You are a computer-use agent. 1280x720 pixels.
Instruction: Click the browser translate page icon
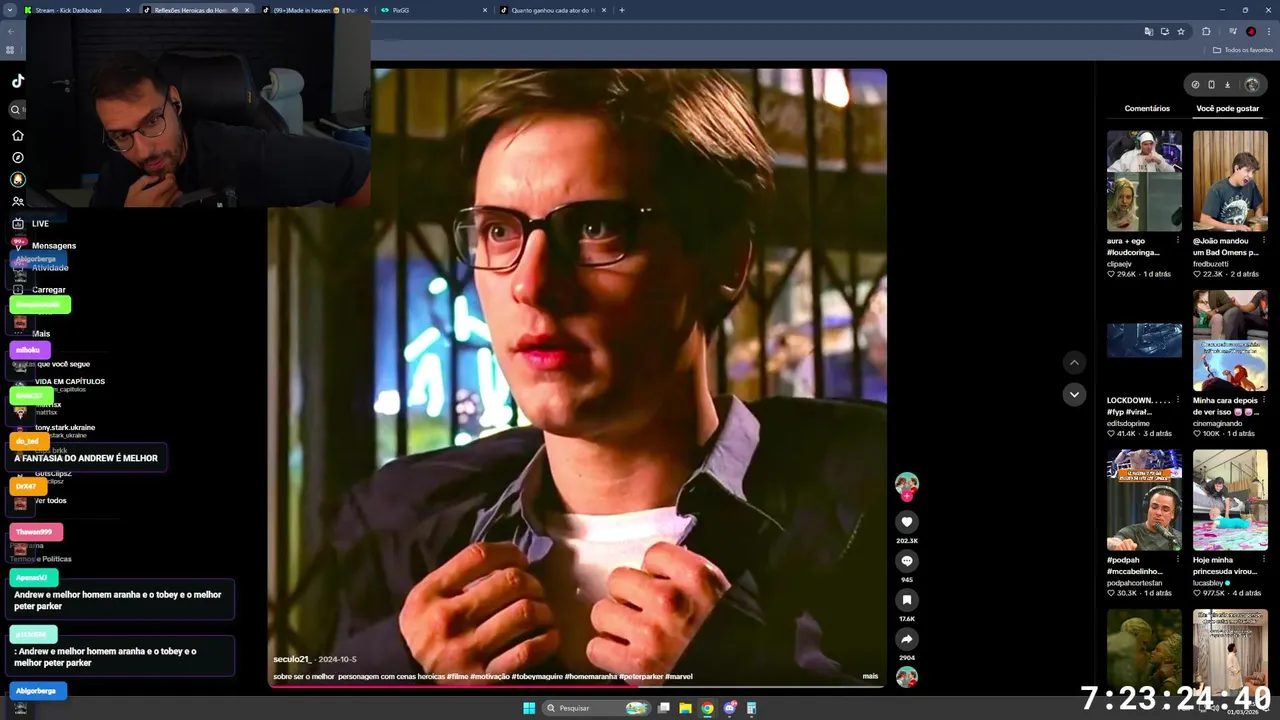click(1148, 31)
